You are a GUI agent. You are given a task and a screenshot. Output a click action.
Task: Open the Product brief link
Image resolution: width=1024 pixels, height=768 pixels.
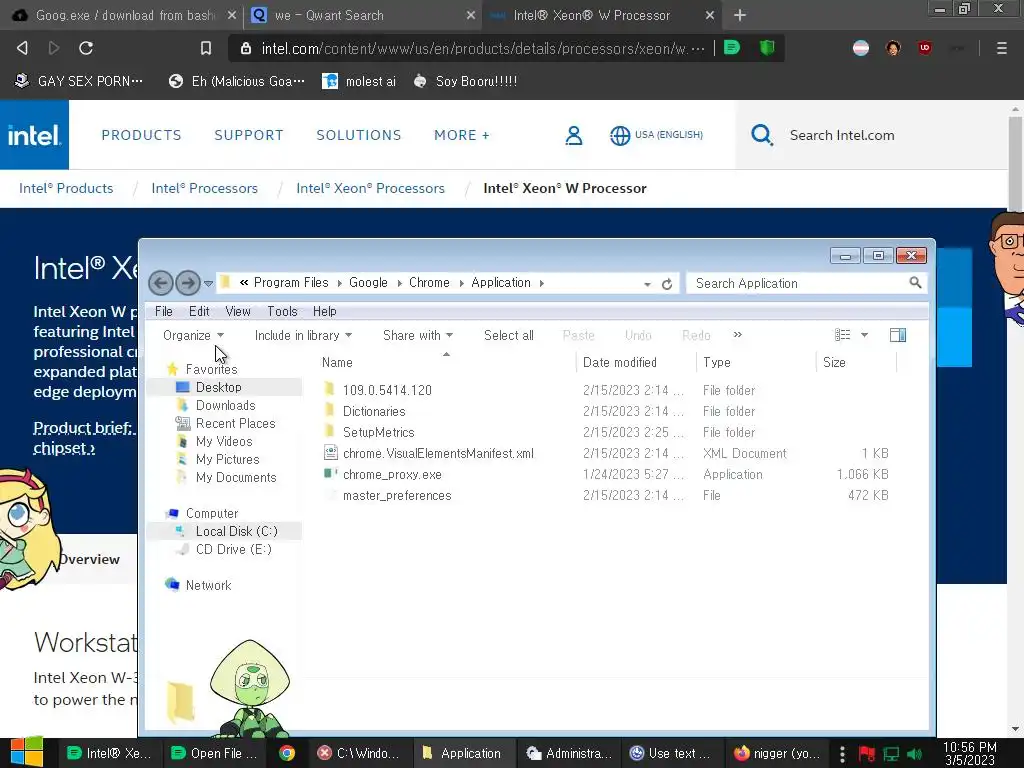pyautogui.click(x=83, y=428)
